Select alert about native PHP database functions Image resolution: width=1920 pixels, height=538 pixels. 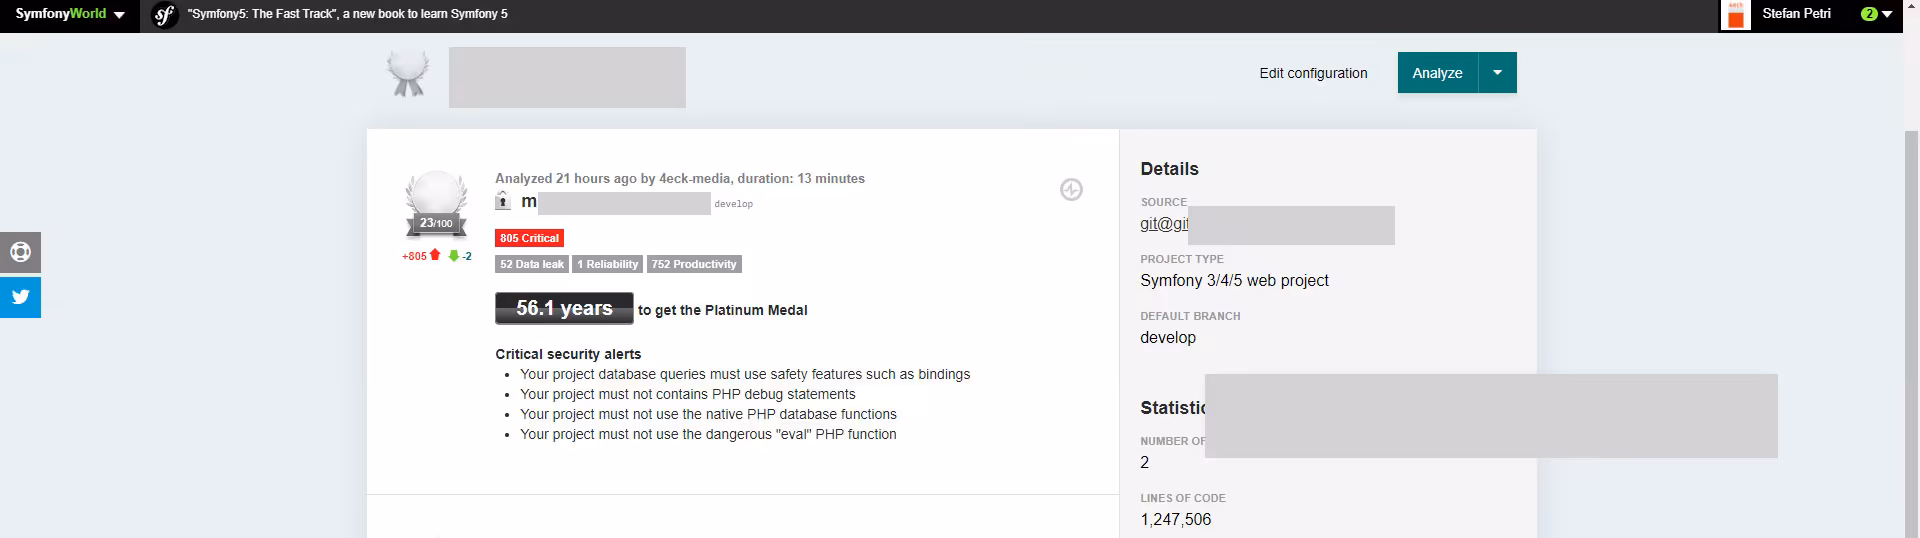(708, 414)
